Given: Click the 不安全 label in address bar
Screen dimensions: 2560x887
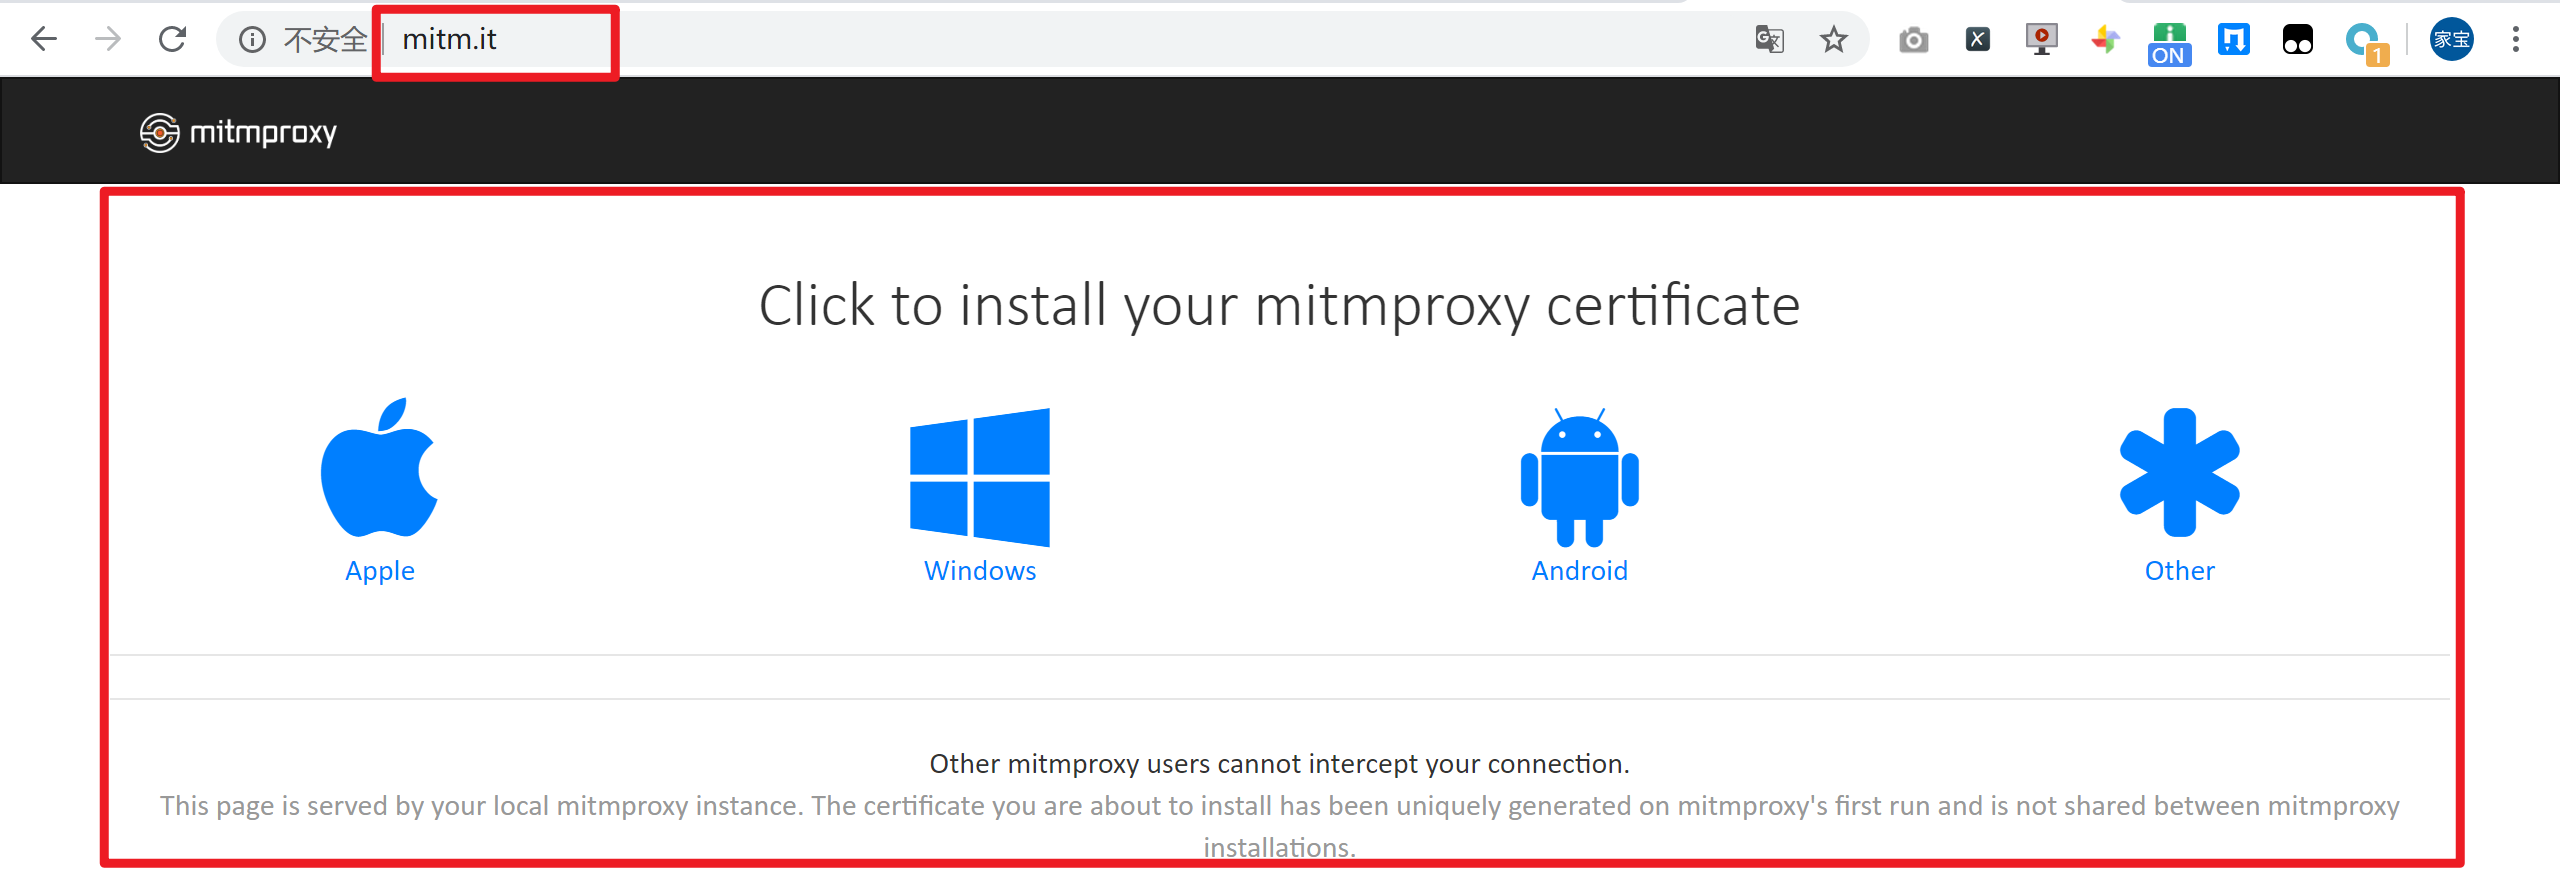Looking at the screenshot, I should pos(326,39).
